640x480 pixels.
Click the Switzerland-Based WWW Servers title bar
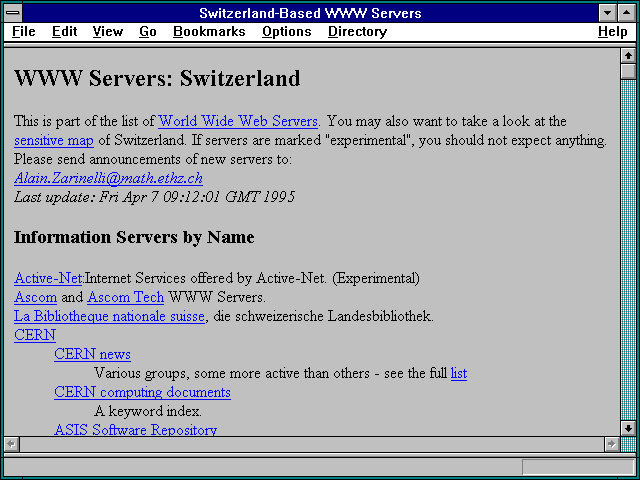tap(310, 13)
